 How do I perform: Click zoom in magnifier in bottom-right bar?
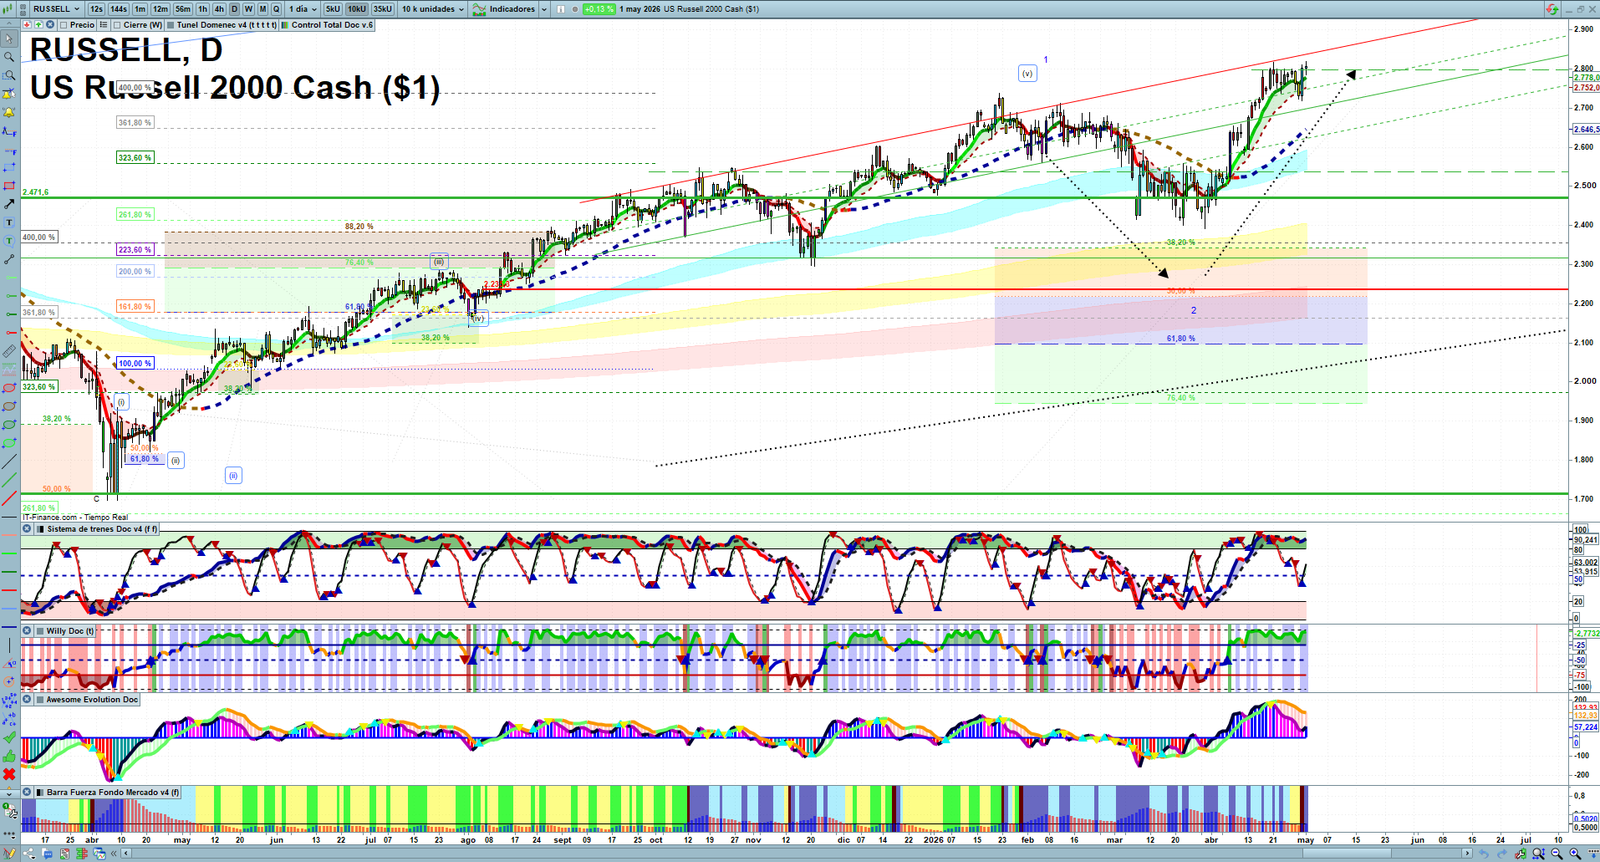coord(1575,854)
